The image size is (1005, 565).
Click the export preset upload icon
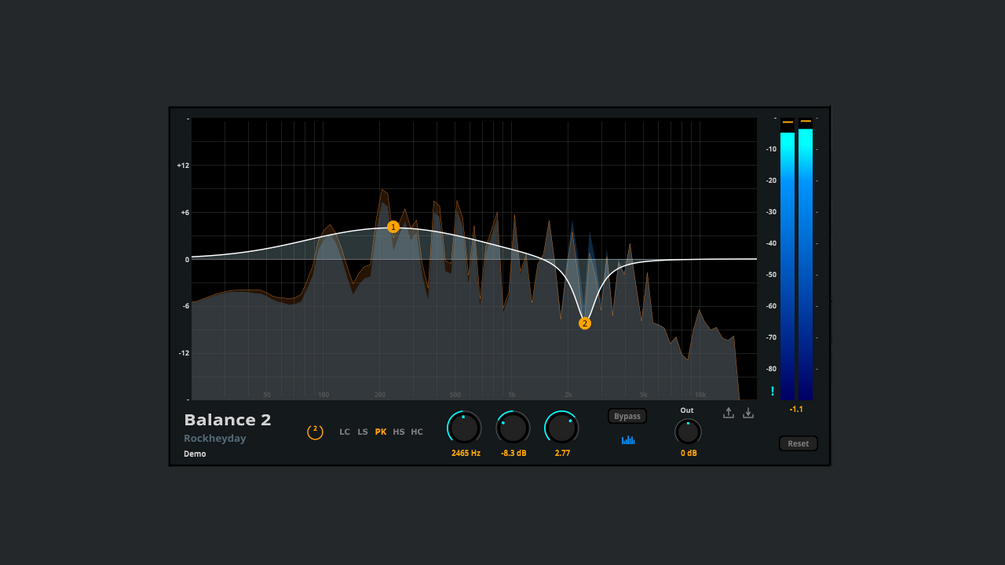(x=728, y=413)
